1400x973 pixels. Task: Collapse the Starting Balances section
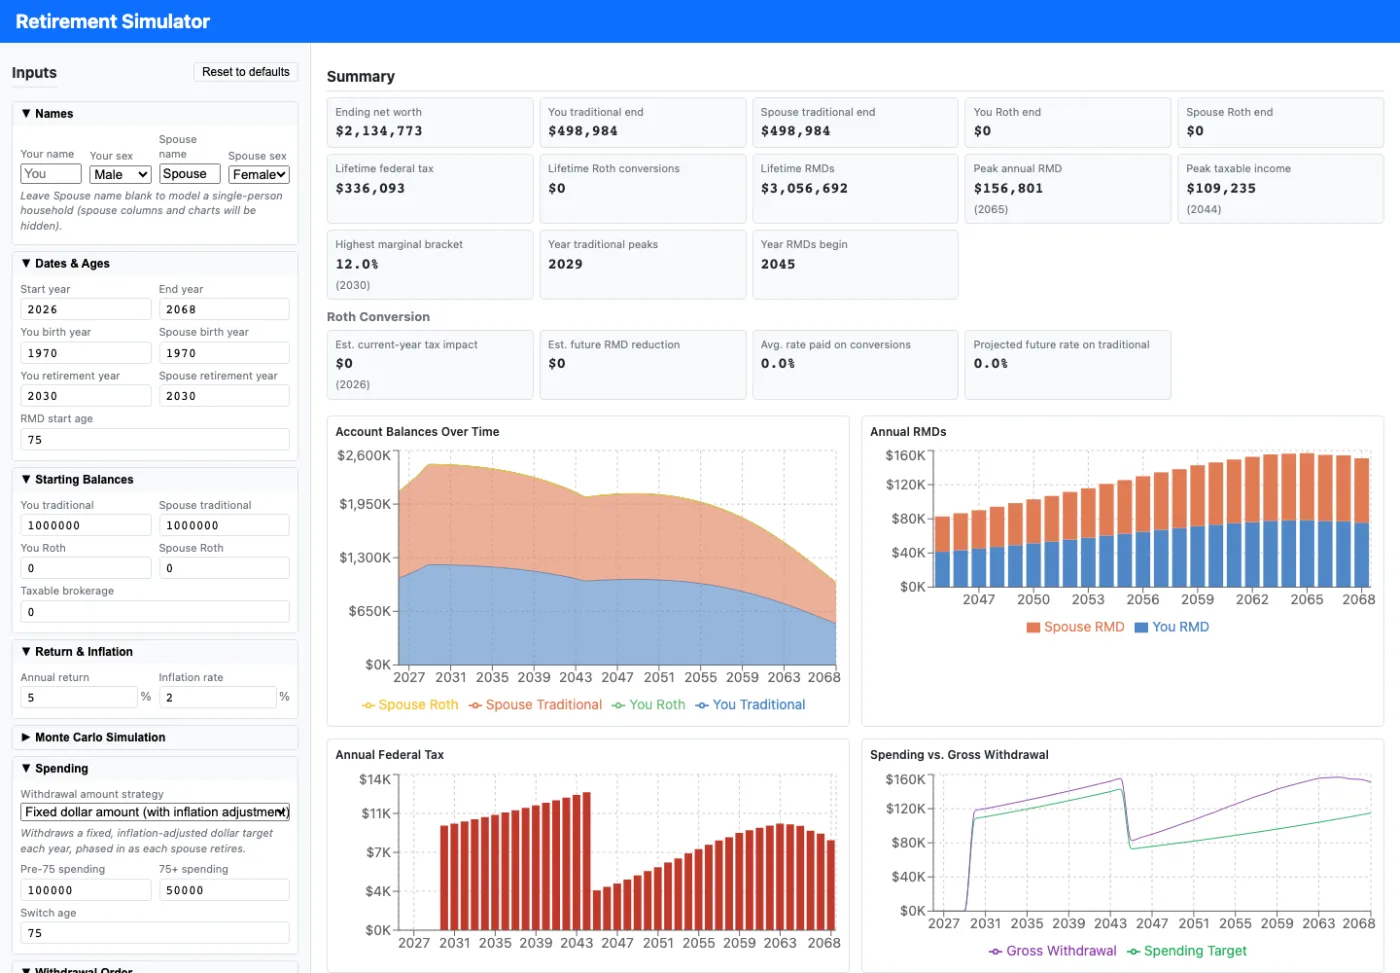coord(155,480)
